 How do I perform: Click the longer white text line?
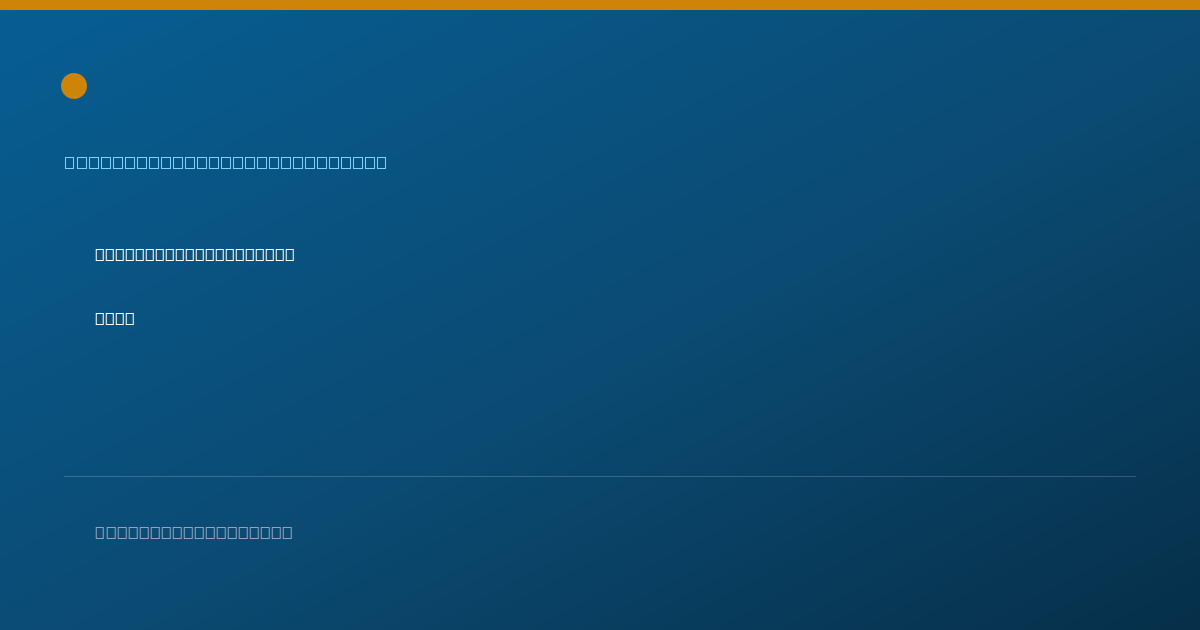195,254
